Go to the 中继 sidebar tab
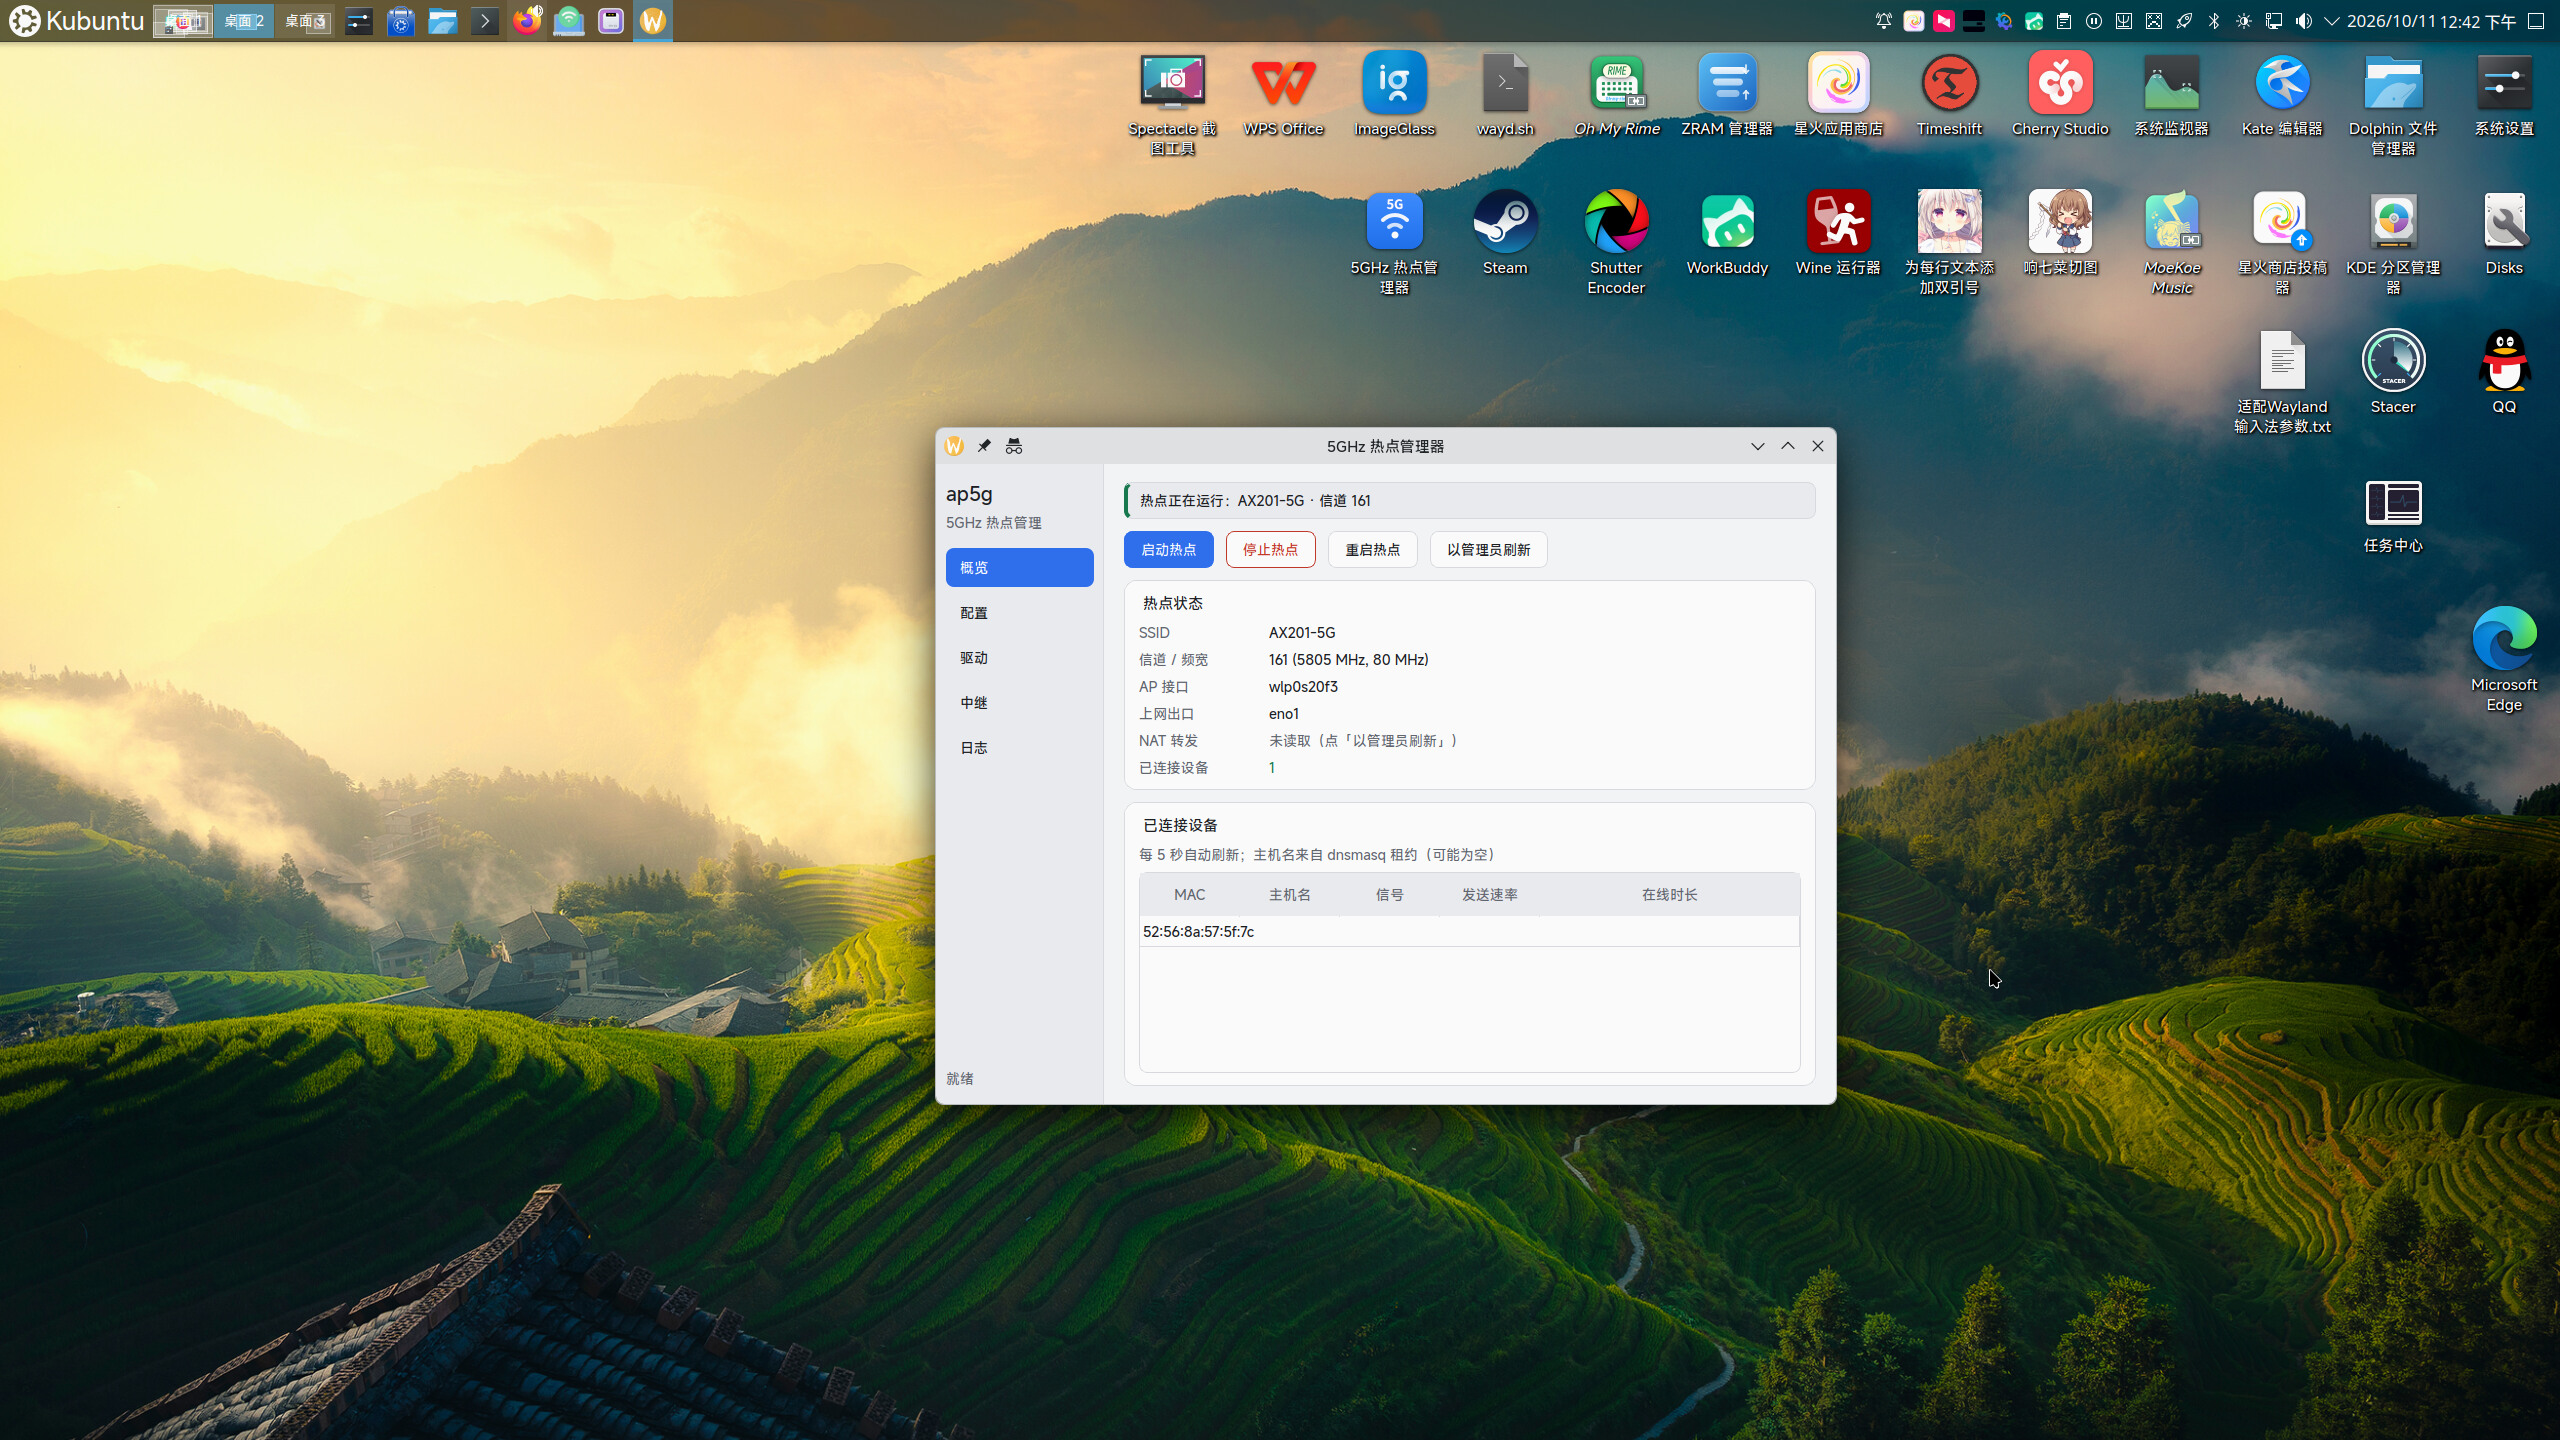Screen dimensions: 2560x1440 click(1019, 702)
